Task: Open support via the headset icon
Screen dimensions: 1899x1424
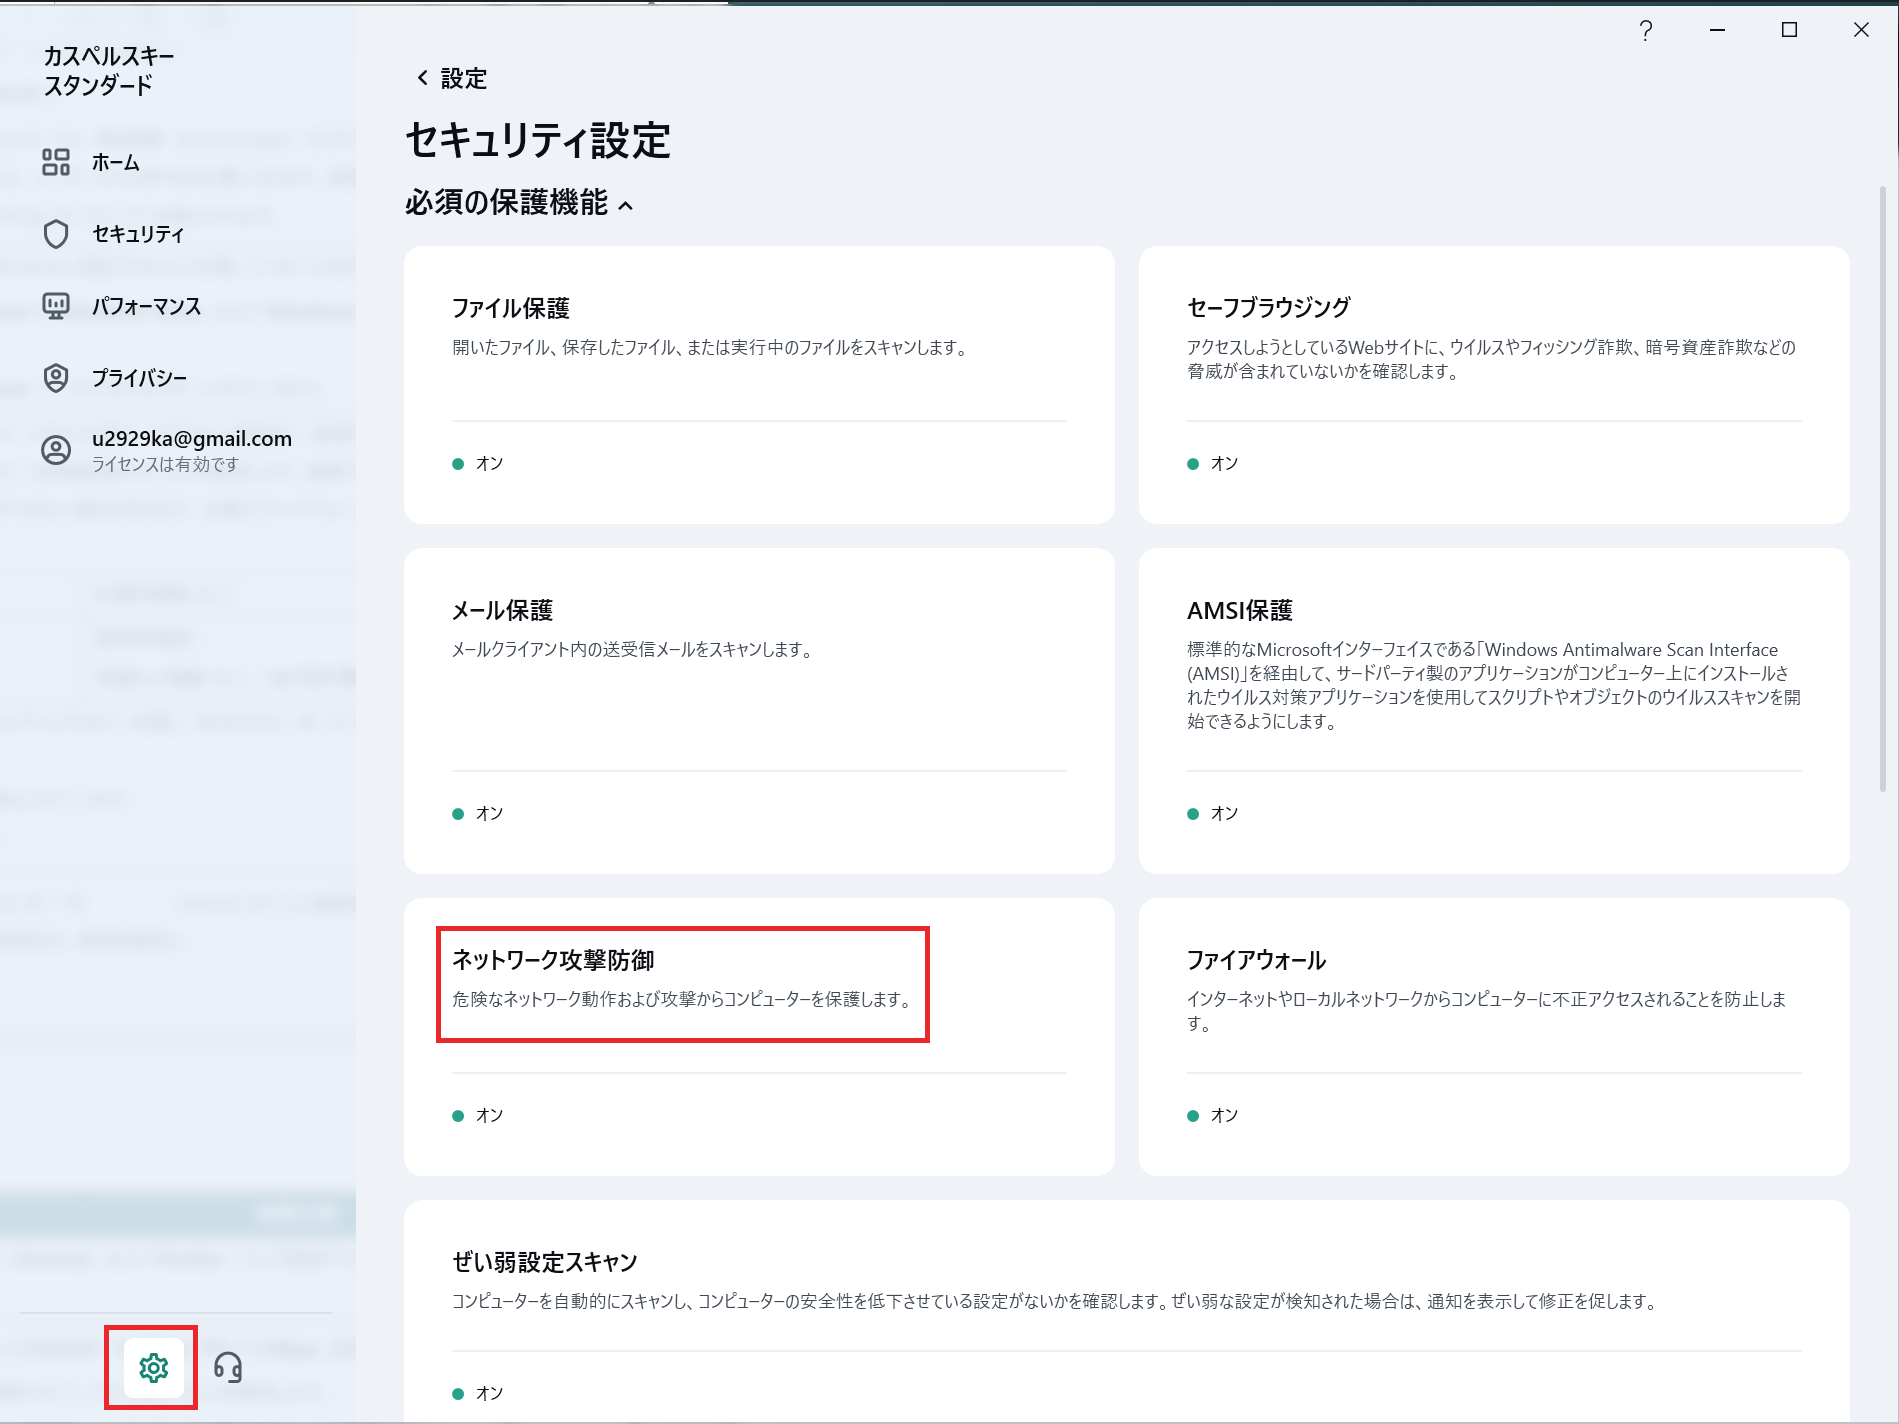Action: pyautogui.click(x=228, y=1367)
